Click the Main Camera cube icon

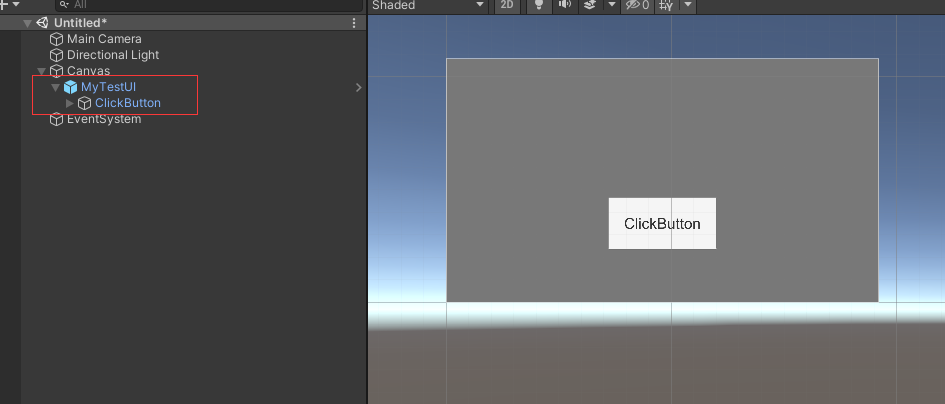[x=56, y=39]
